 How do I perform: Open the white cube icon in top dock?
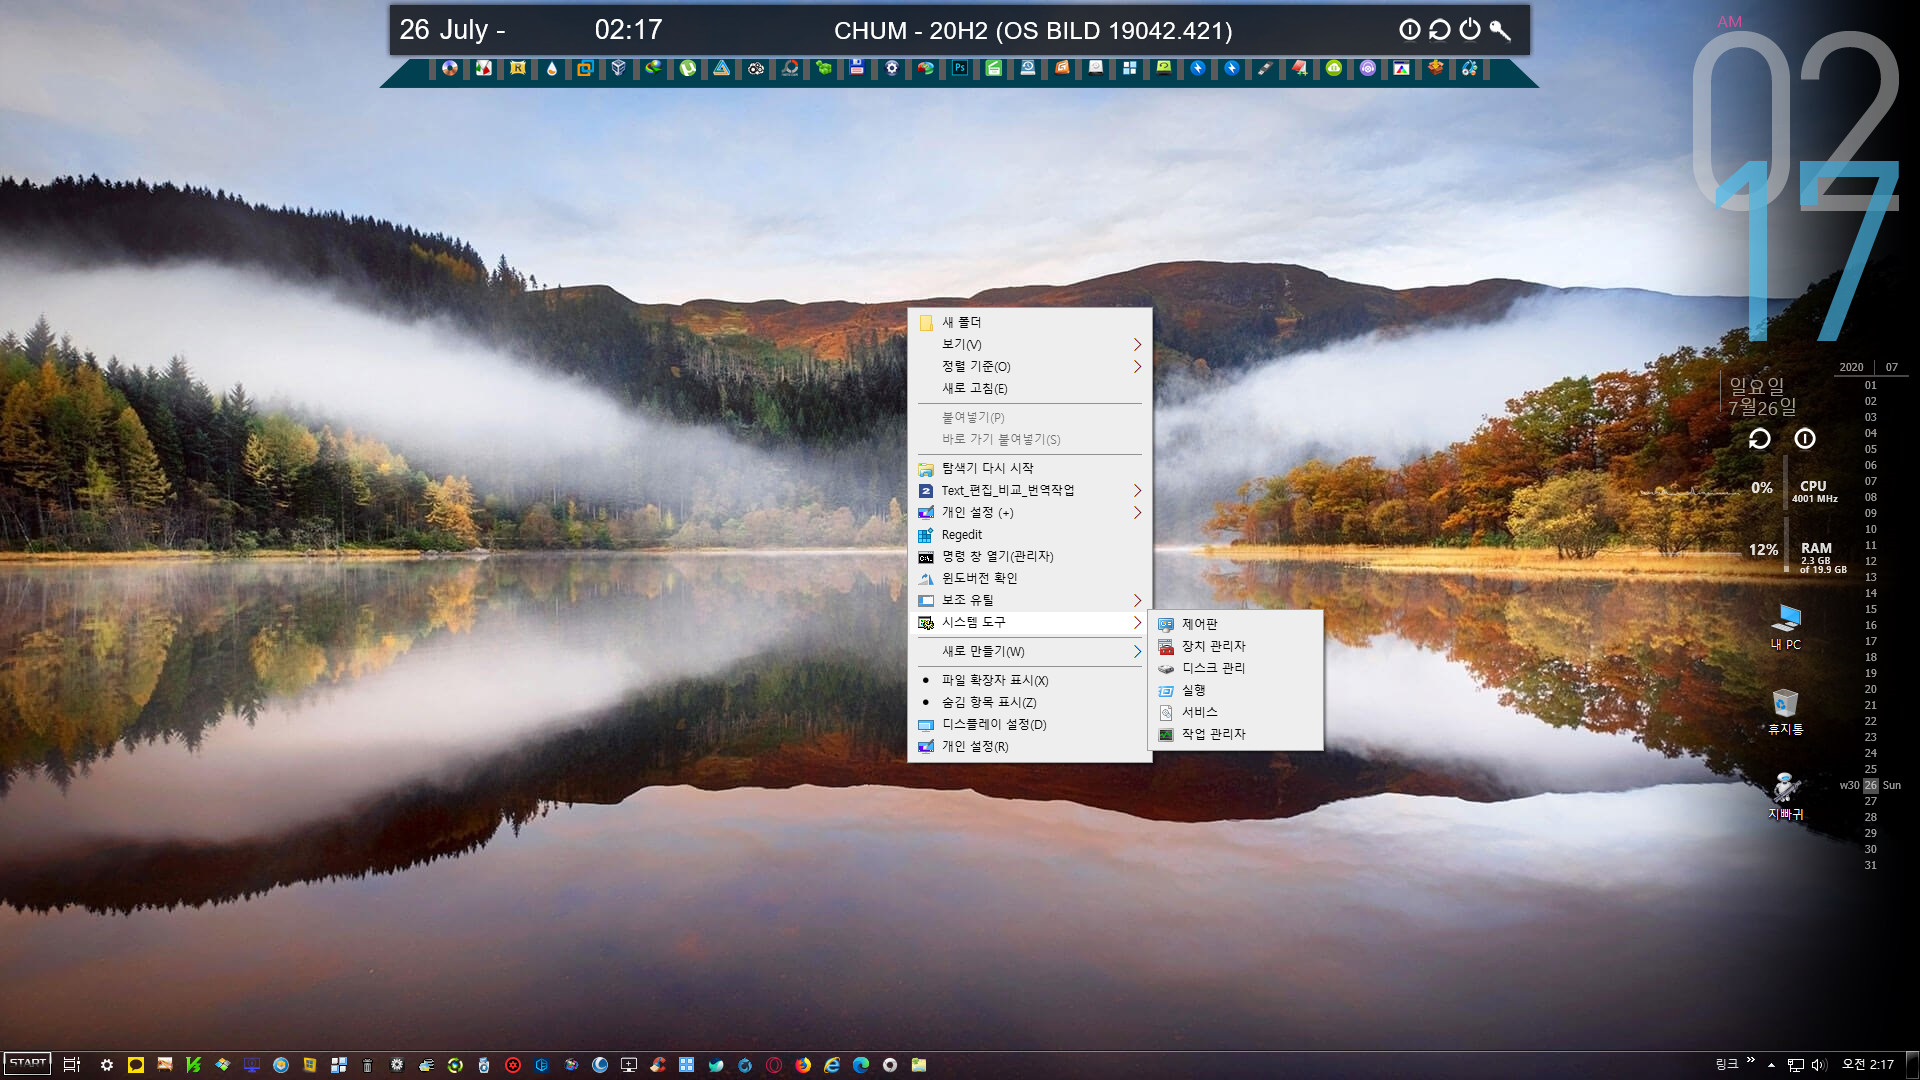tap(619, 68)
